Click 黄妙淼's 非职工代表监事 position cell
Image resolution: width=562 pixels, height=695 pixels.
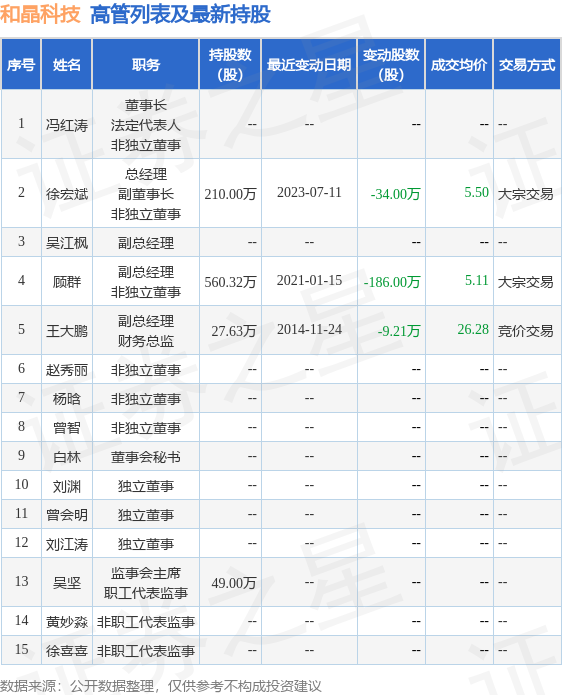pyautogui.click(x=146, y=622)
